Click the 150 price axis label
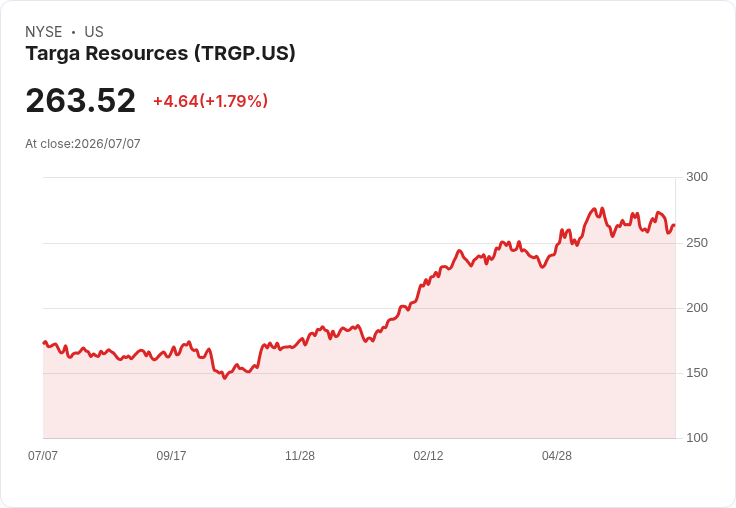Viewport: 736px width, 508px height. (697, 373)
